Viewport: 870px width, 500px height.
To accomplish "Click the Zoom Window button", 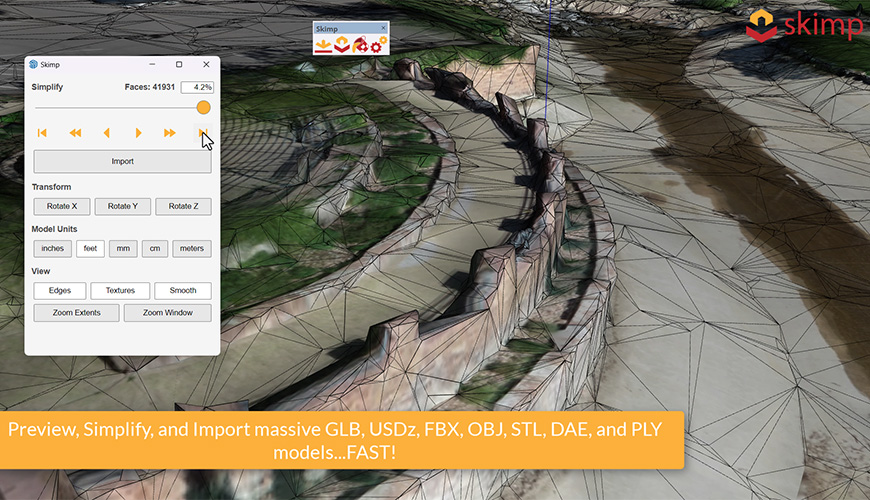I will (167, 313).
